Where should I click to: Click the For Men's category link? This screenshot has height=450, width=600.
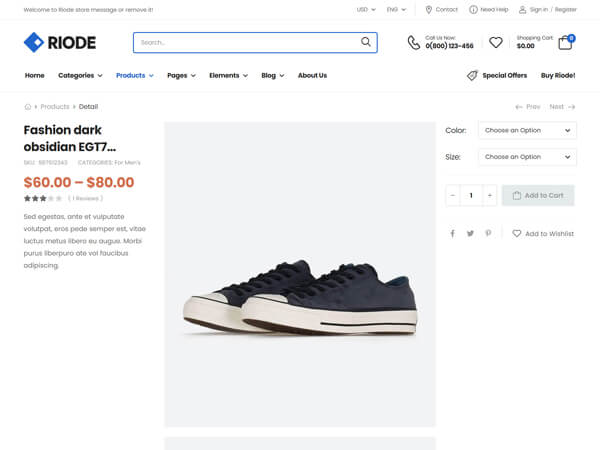(127, 163)
